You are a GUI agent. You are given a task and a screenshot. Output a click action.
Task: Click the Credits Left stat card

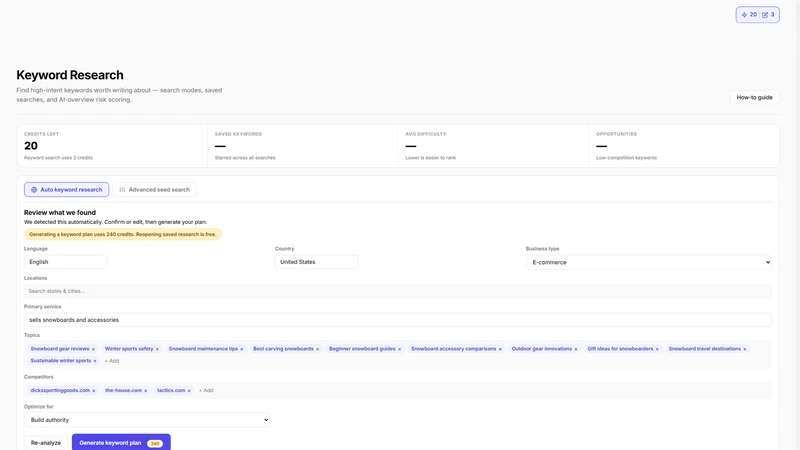(112, 146)
